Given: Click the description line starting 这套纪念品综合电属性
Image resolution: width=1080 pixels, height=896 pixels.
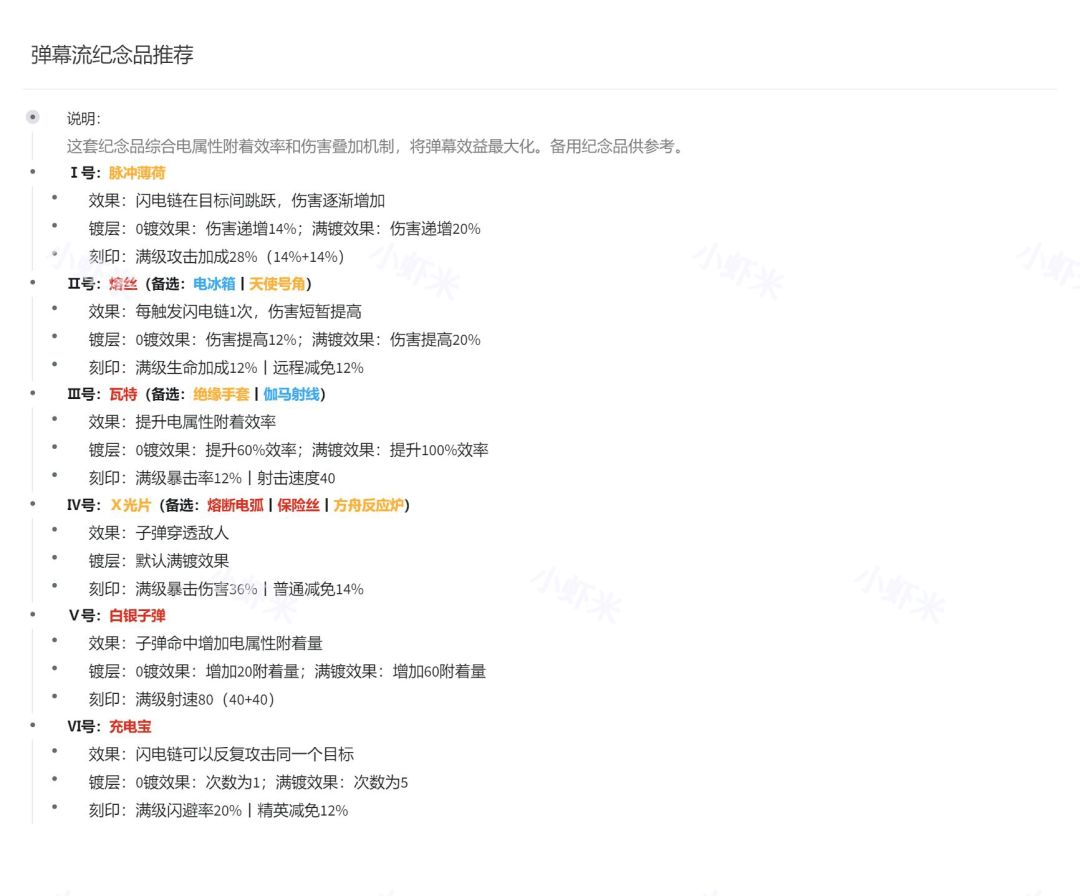Looking at the screenshot, I should point(375,146).
